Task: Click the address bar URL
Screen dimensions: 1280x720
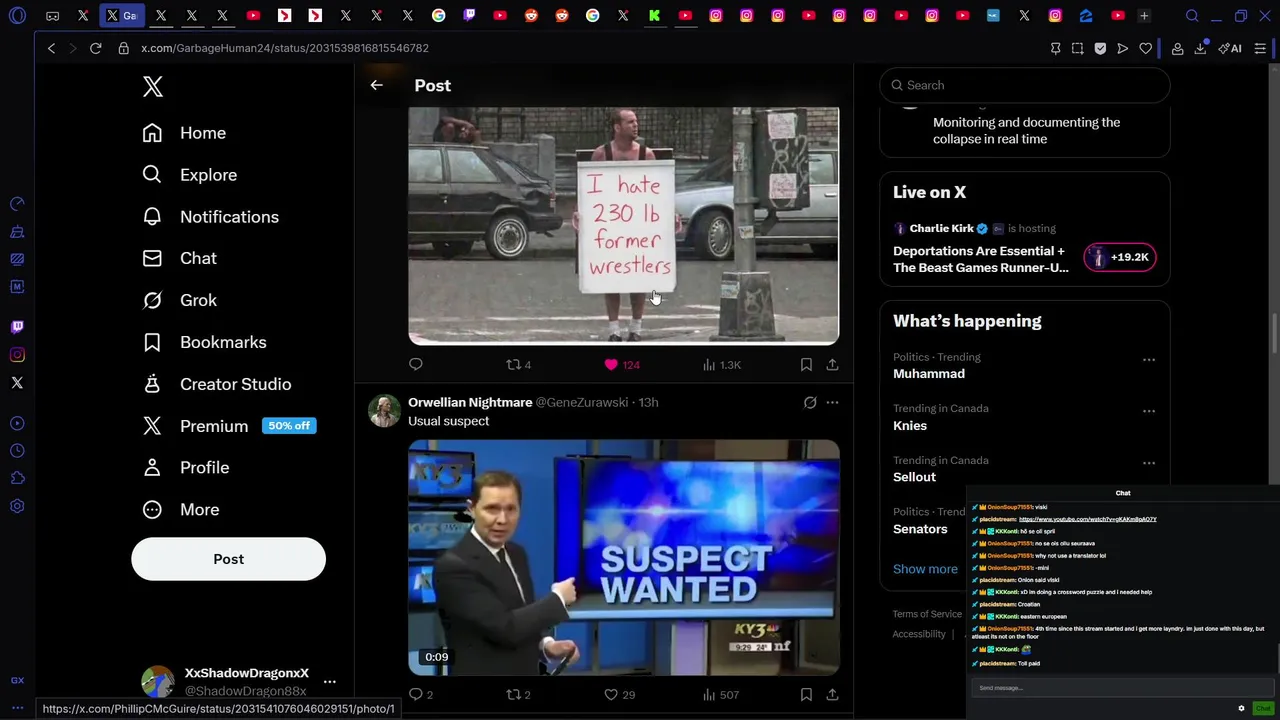Action: tap(285, 48)
